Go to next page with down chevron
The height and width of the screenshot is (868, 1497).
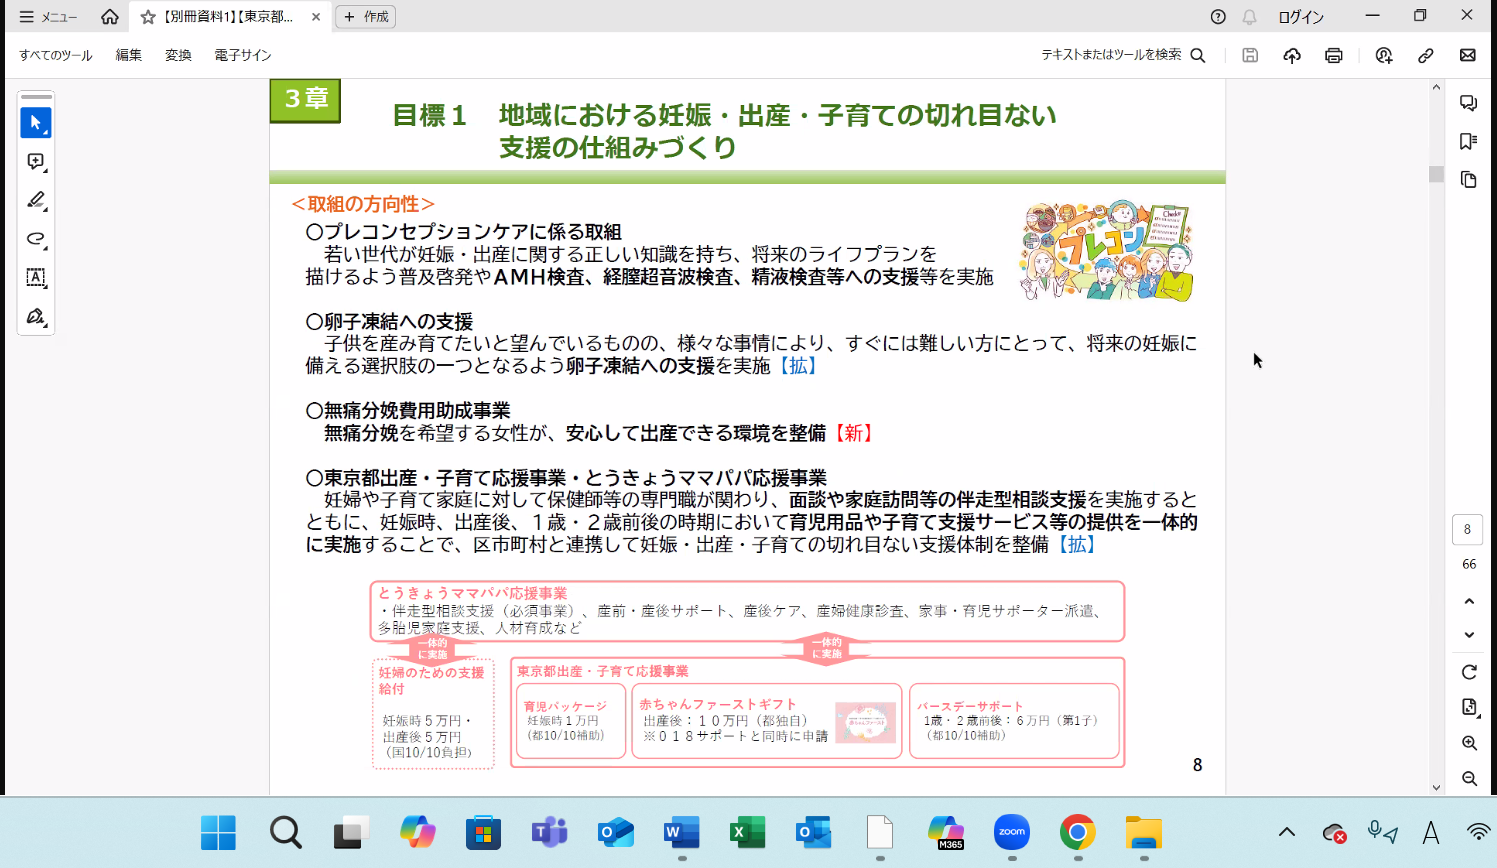[x=1469, y=635]
